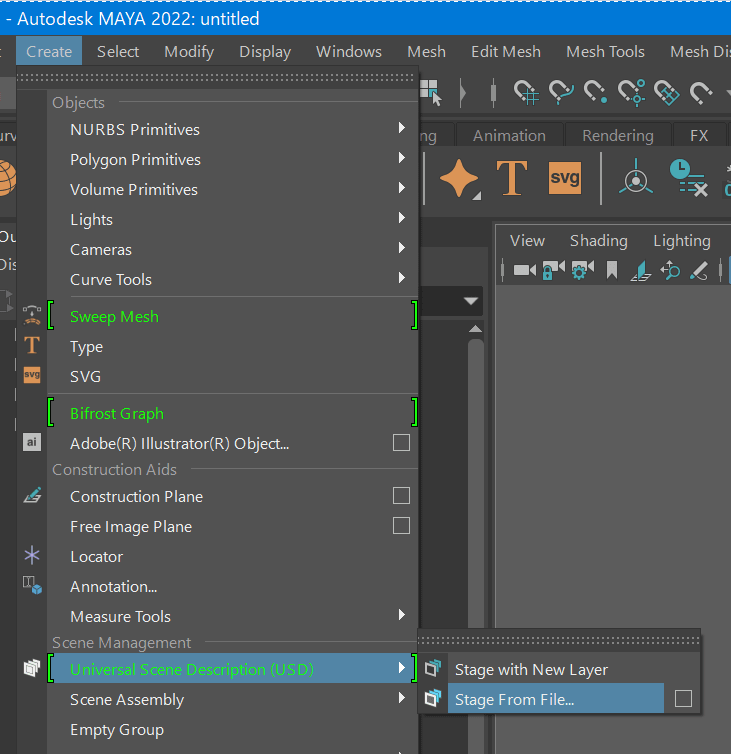
Task: Click the orange four-point star shelf icon
Action: [460, 178]
